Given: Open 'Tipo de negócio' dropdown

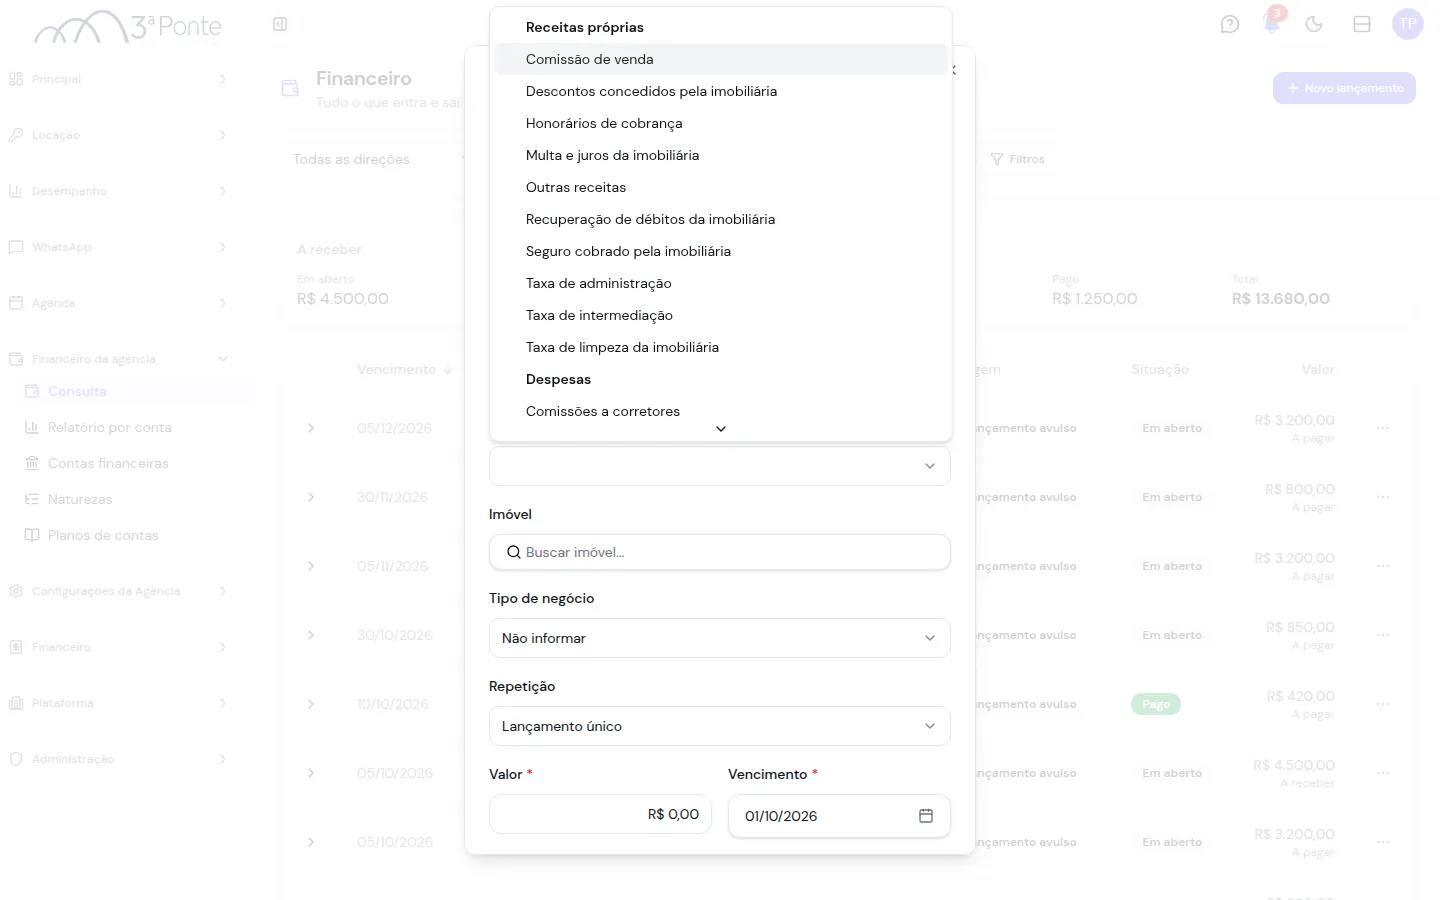Looking at the screenshot, I should [x=720, y=638].
